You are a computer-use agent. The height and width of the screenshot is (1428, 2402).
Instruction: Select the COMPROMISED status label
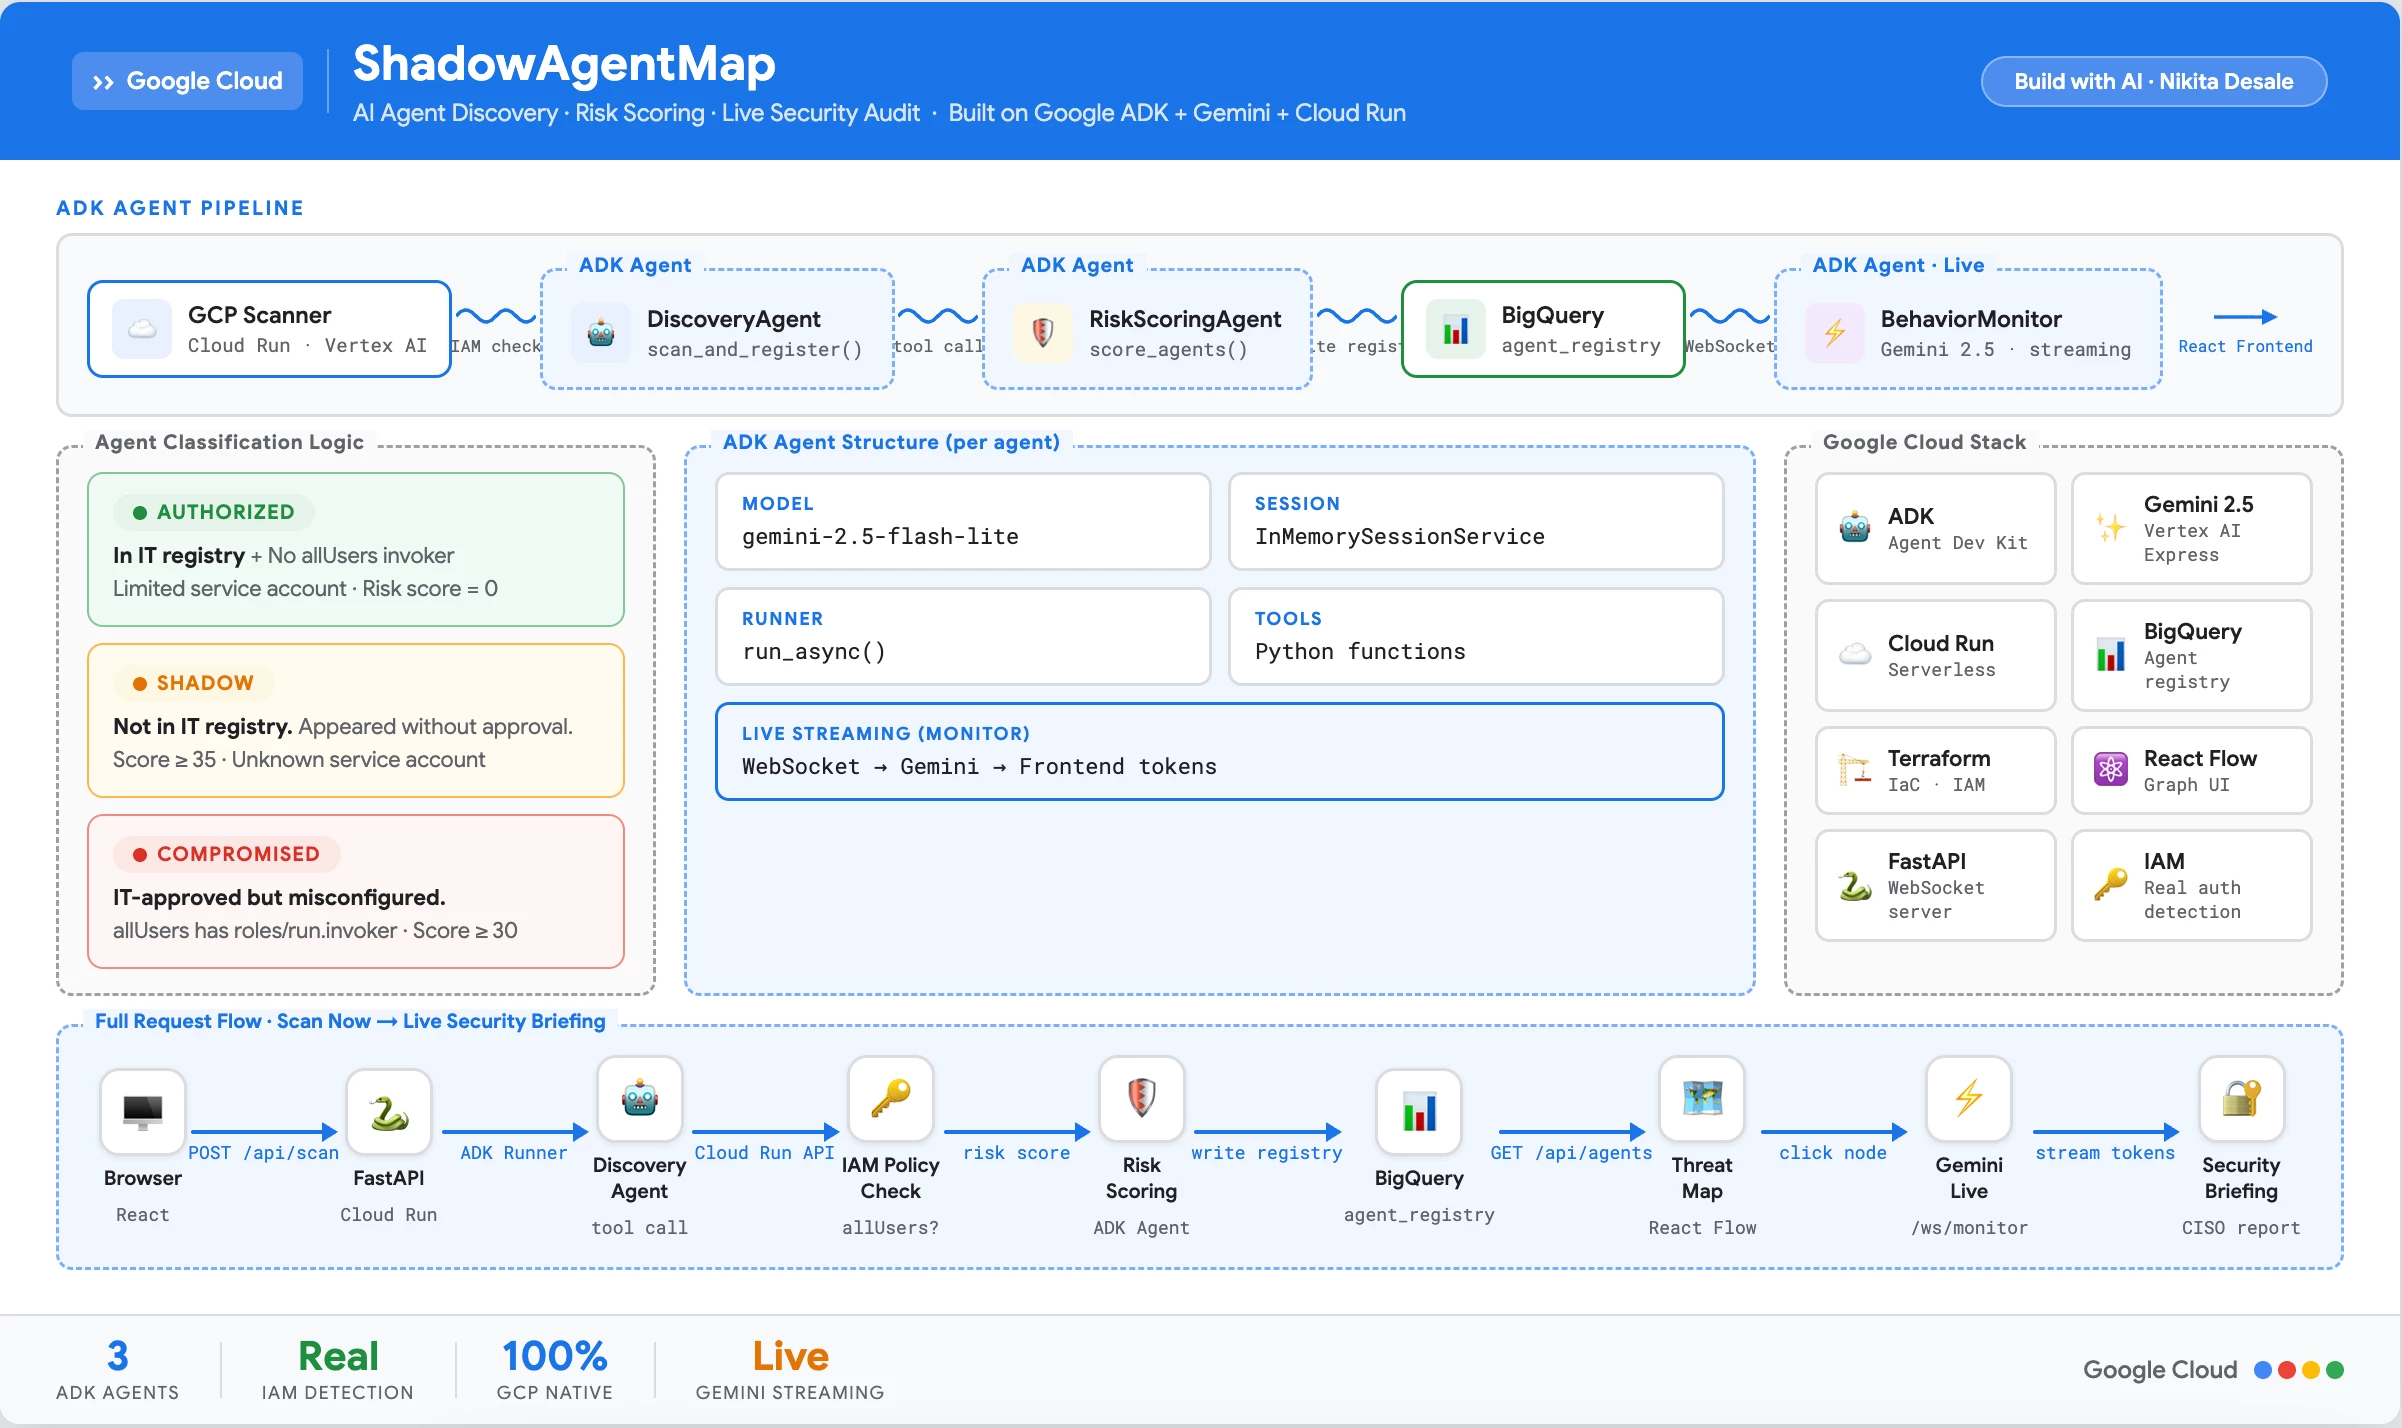click(x=227, y=854)
